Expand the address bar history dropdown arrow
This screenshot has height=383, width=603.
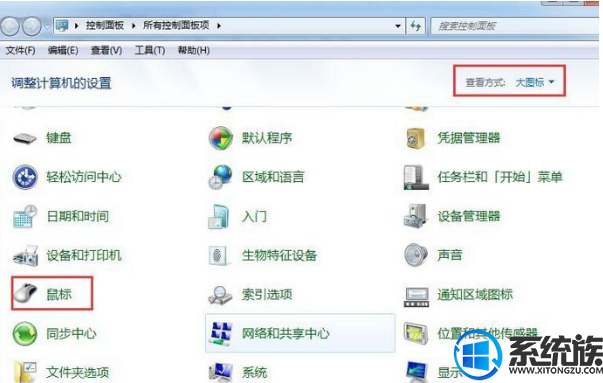(398, 26)
